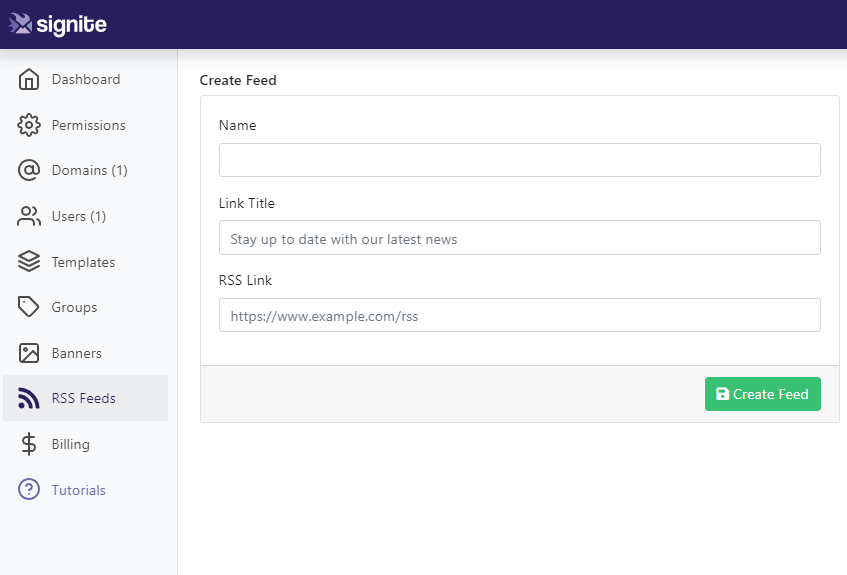Focus the Link Title input field
Viewport: 847px width, 575px height.
(x=520, y=238)
